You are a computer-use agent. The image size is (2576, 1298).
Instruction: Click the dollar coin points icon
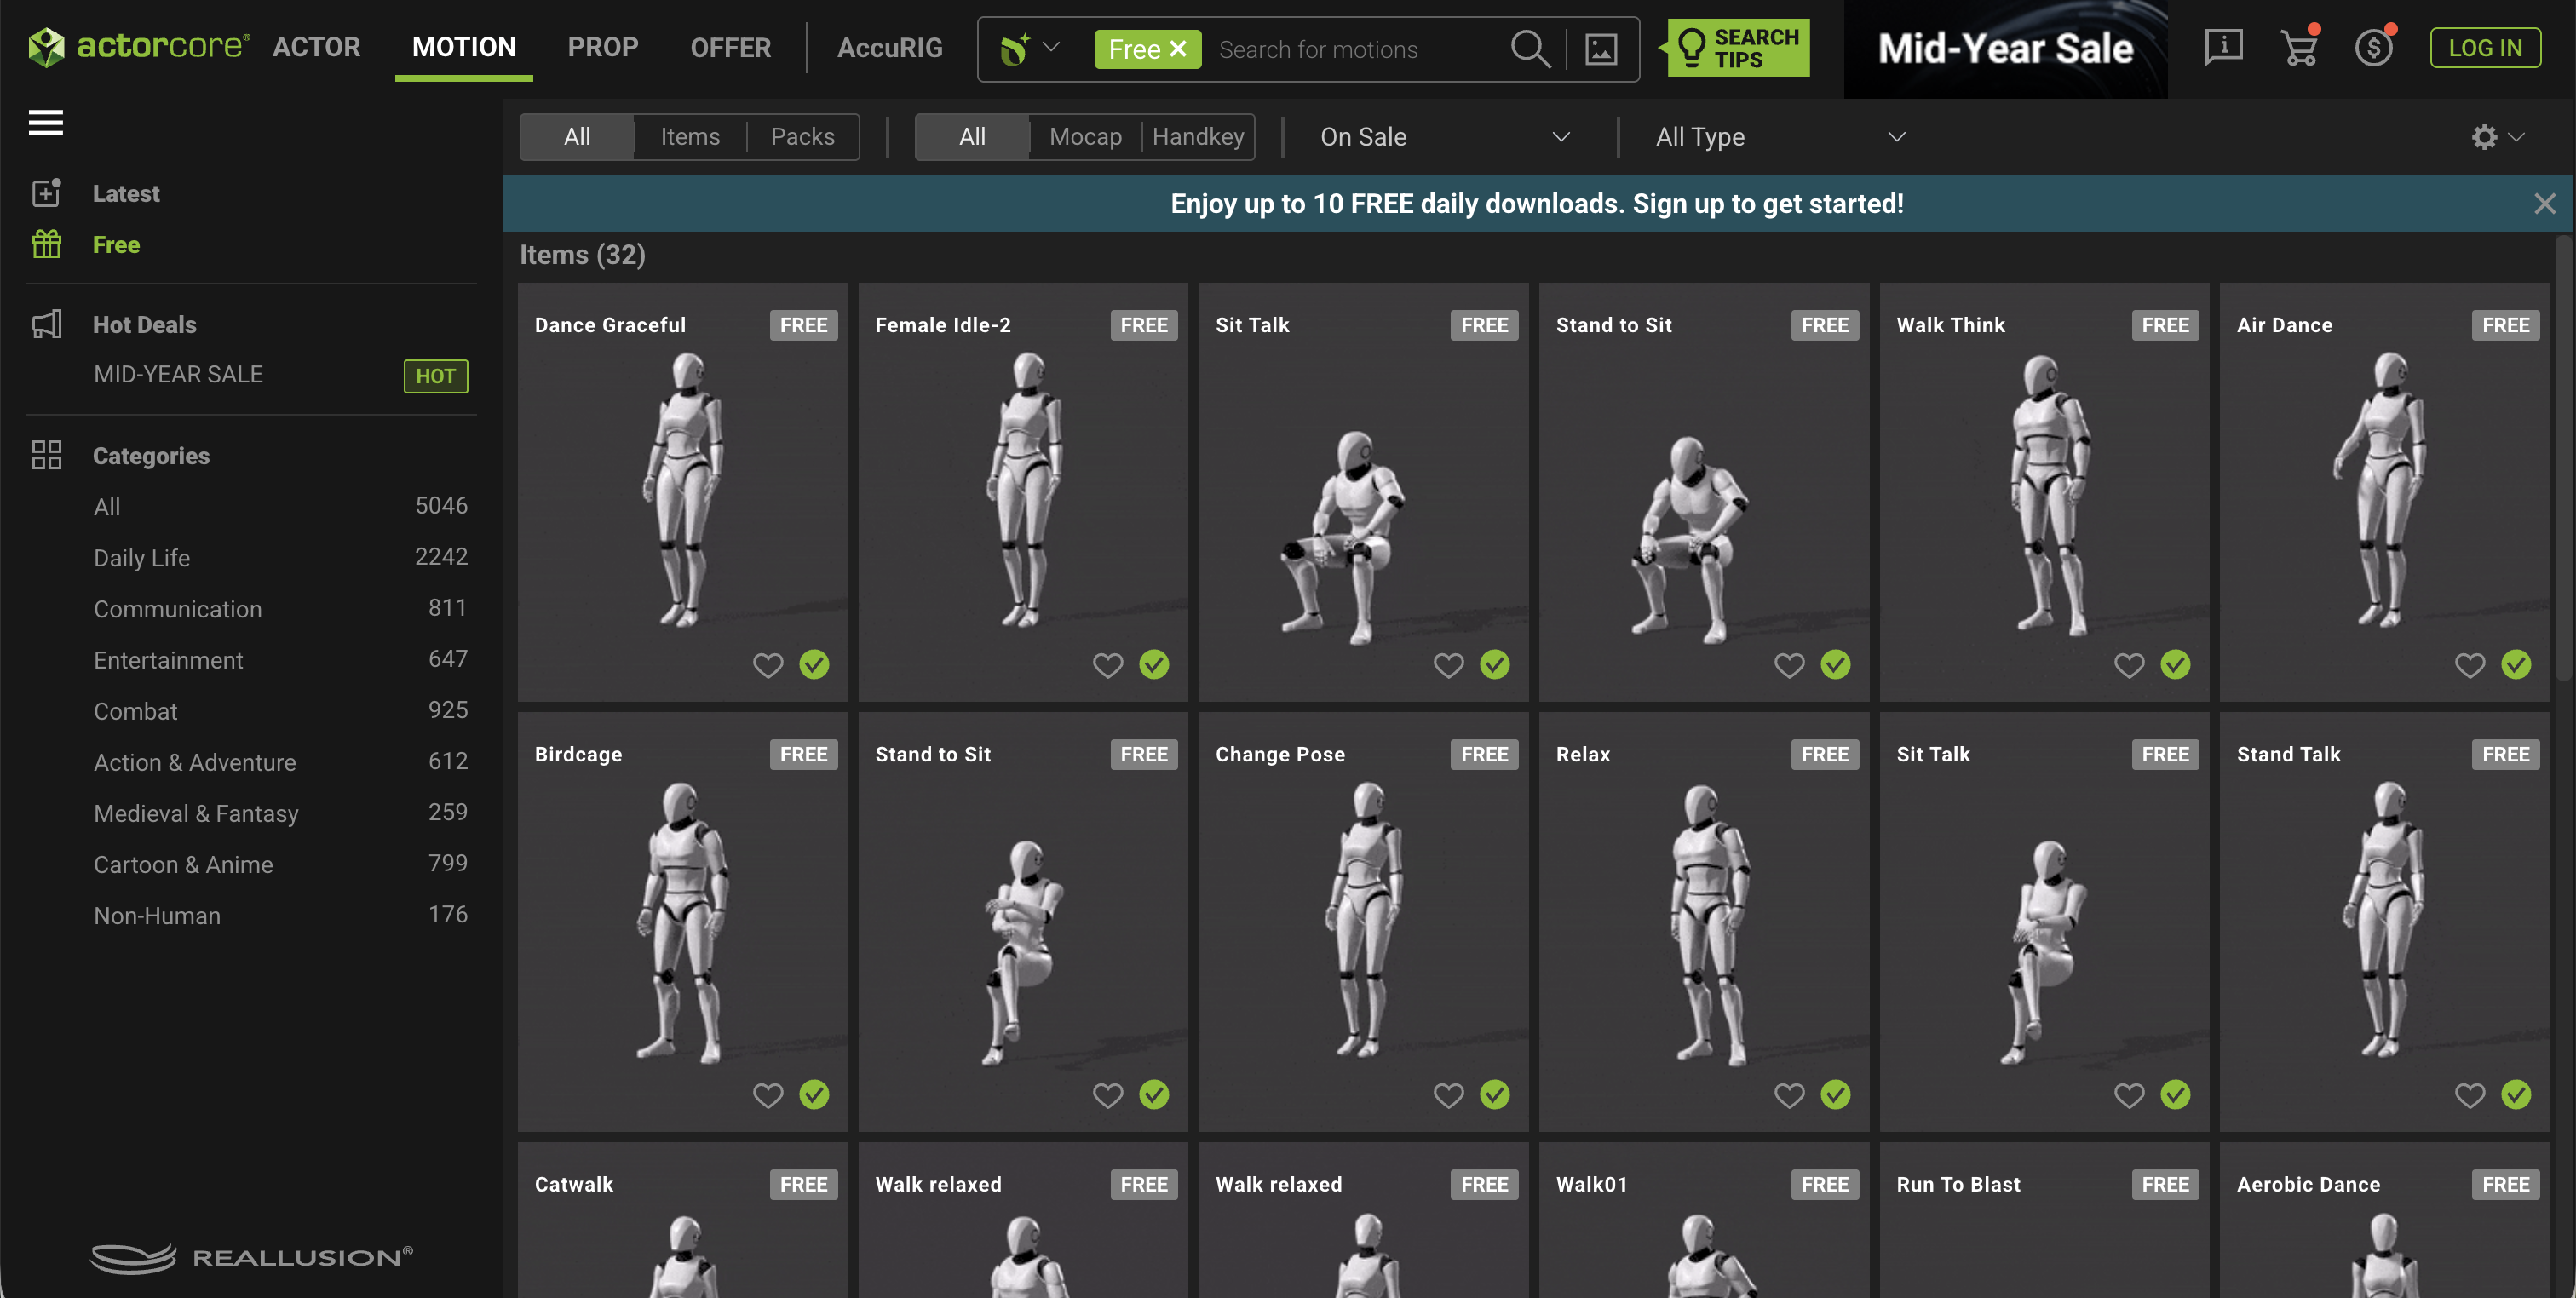tap(2374, 47)
